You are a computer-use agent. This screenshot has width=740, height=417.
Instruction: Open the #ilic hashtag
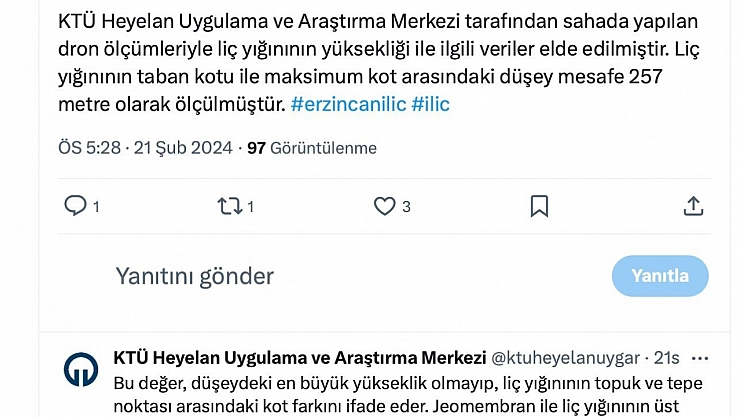pos(431,104)
